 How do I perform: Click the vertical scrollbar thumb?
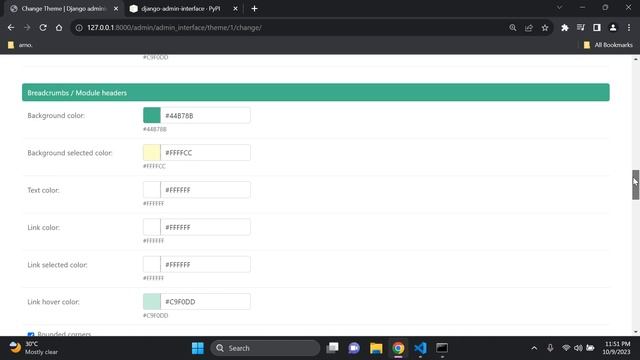pos(636,185)
